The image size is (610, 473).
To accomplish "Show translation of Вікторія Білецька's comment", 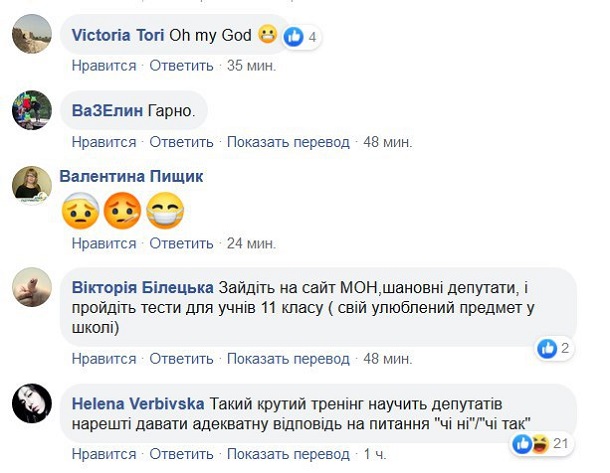I will [x=288, y=358].
